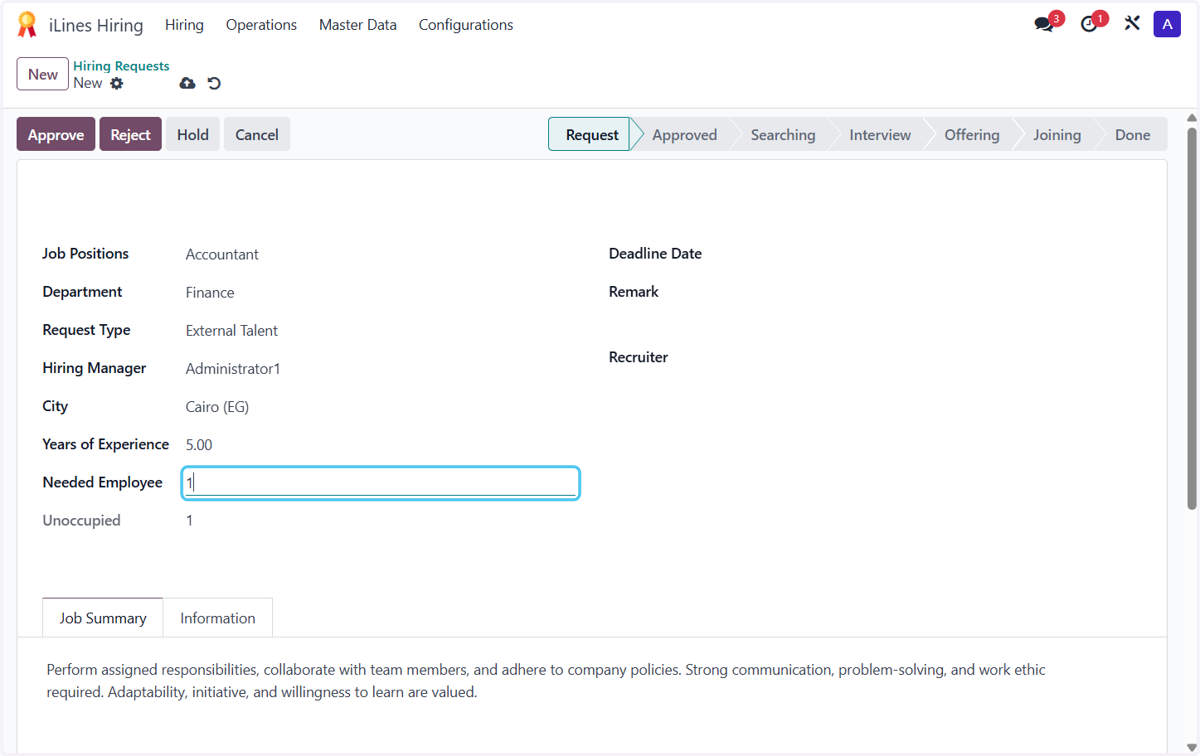1200x756 pixels.
Task: Select the Joining status stage
Action: click(x=1057, y=135)
